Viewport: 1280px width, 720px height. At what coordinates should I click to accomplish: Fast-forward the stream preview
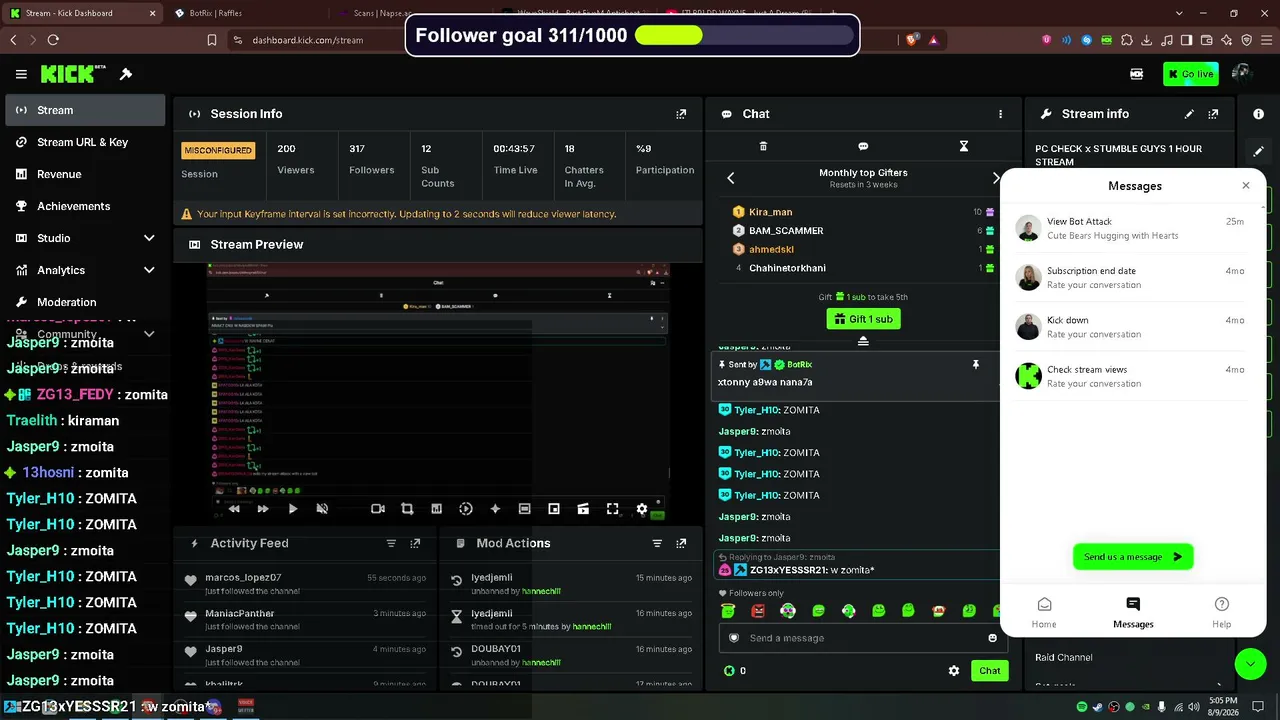click(263, 509)
